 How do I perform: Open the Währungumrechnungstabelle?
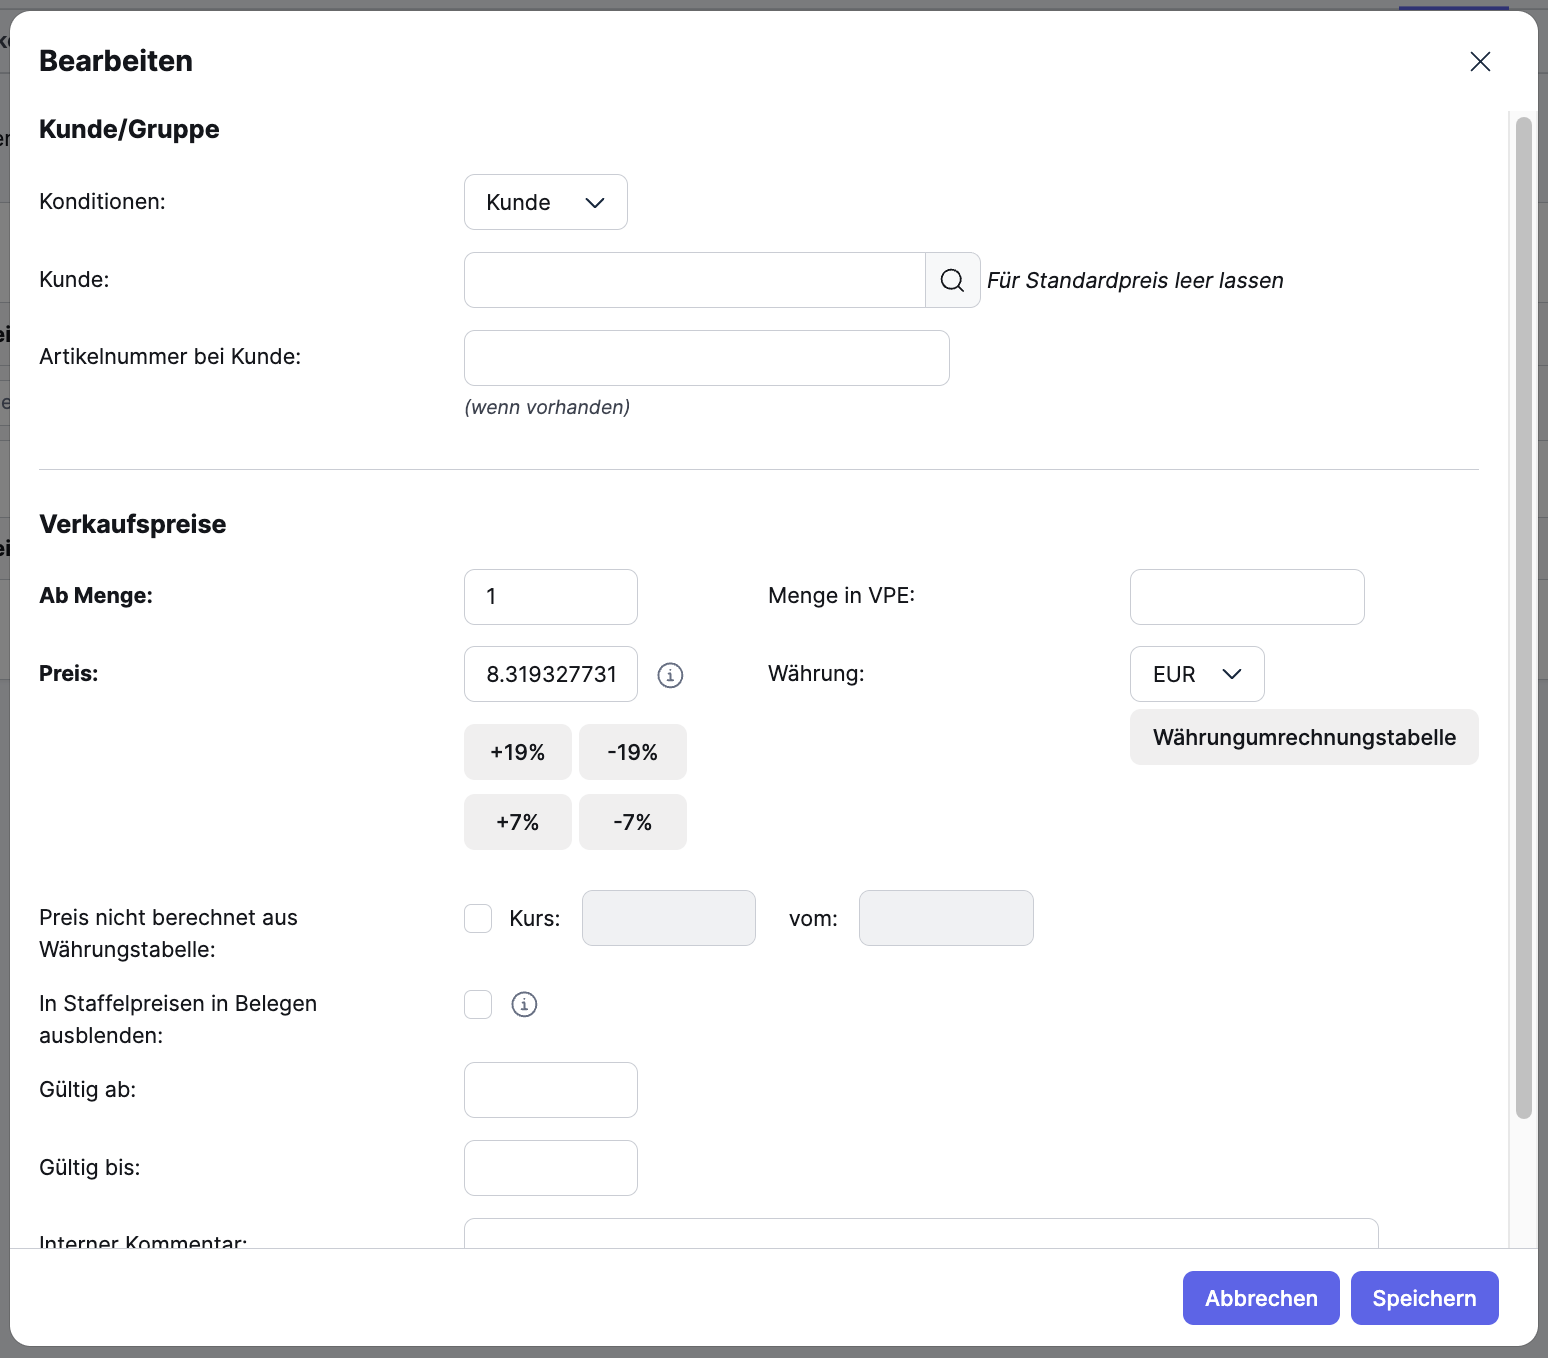(x=1303, y=737)
